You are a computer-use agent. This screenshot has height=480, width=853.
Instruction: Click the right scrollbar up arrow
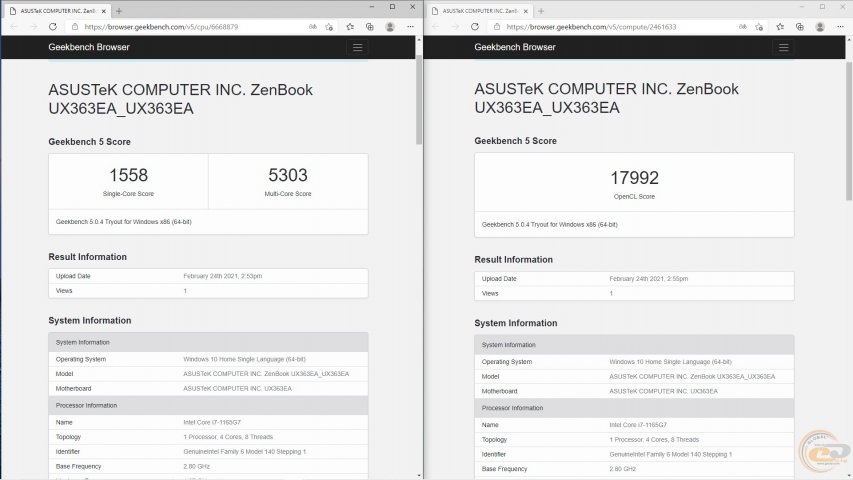(849, 40)
